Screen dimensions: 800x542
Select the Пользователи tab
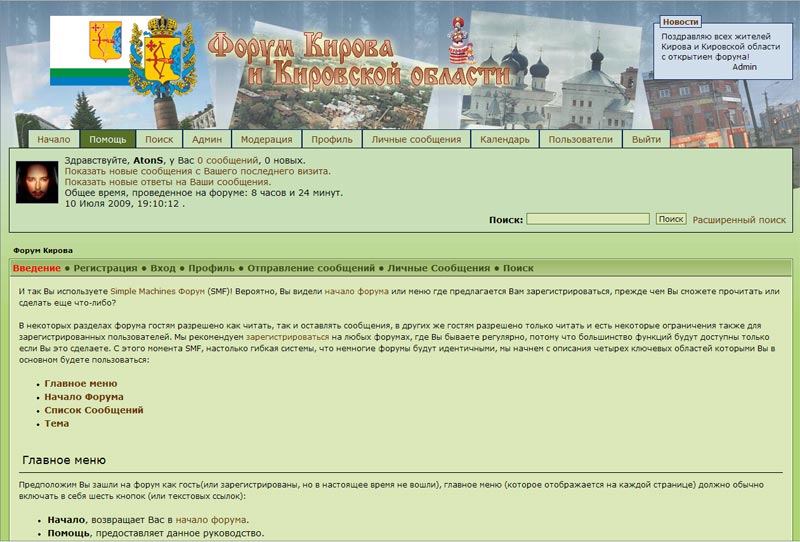click(580, 140)
